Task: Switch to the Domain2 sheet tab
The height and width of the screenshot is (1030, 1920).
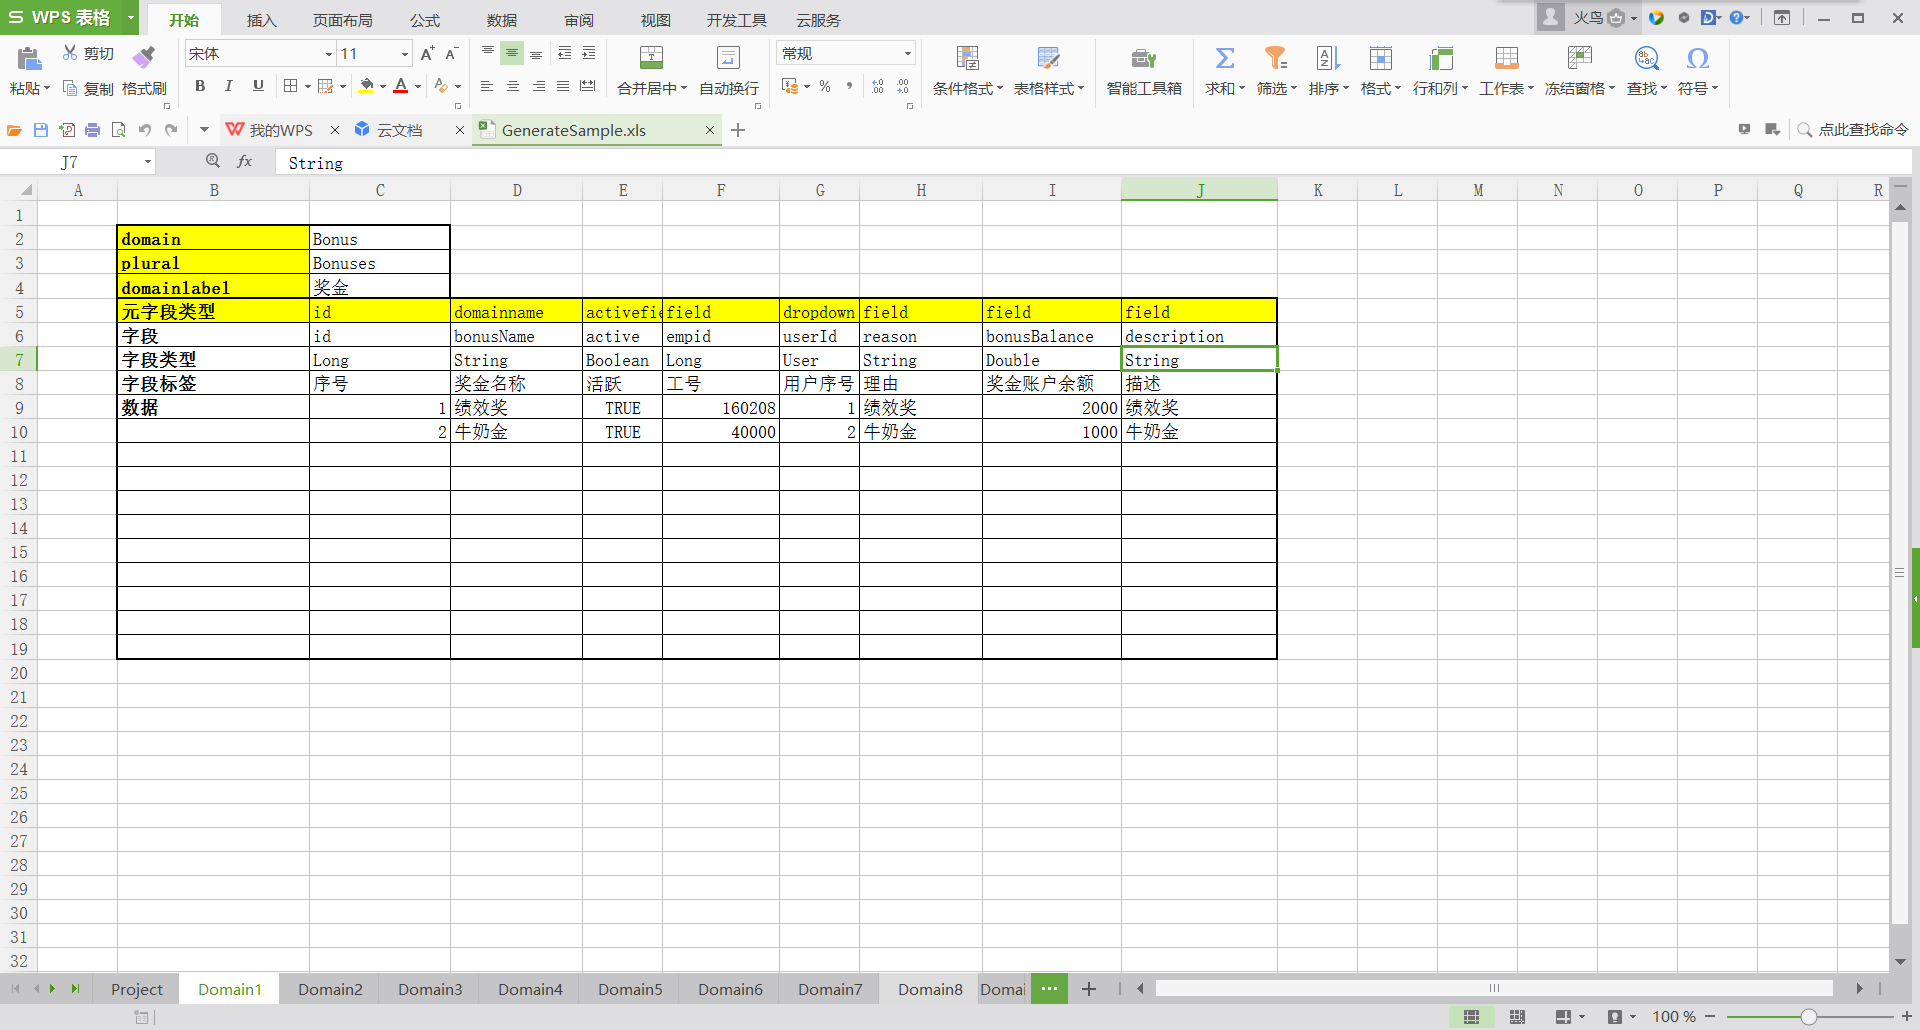Action: pos(330,989)
